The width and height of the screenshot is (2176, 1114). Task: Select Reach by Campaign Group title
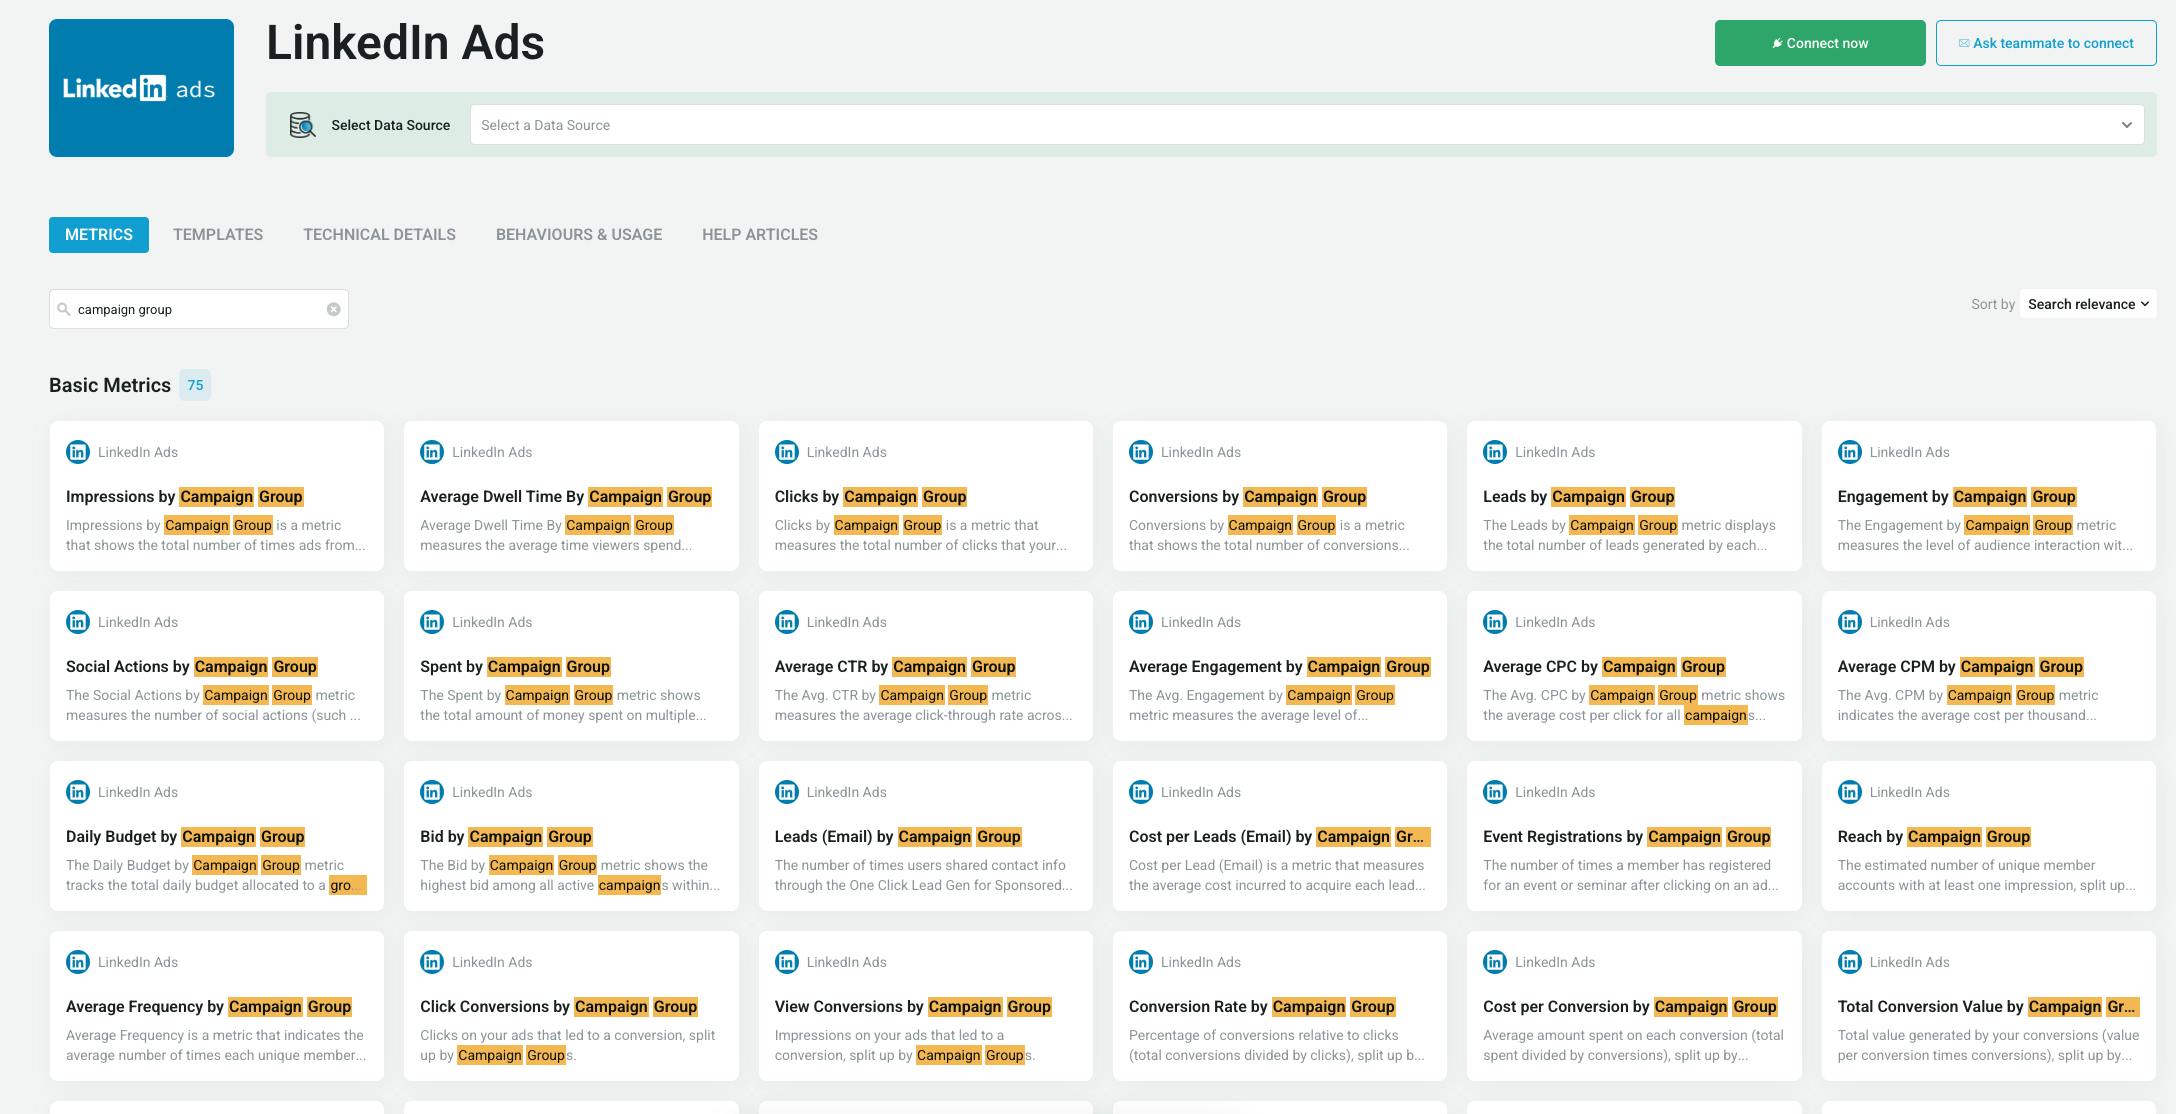pyautogui.click(x=1934, y=836)
